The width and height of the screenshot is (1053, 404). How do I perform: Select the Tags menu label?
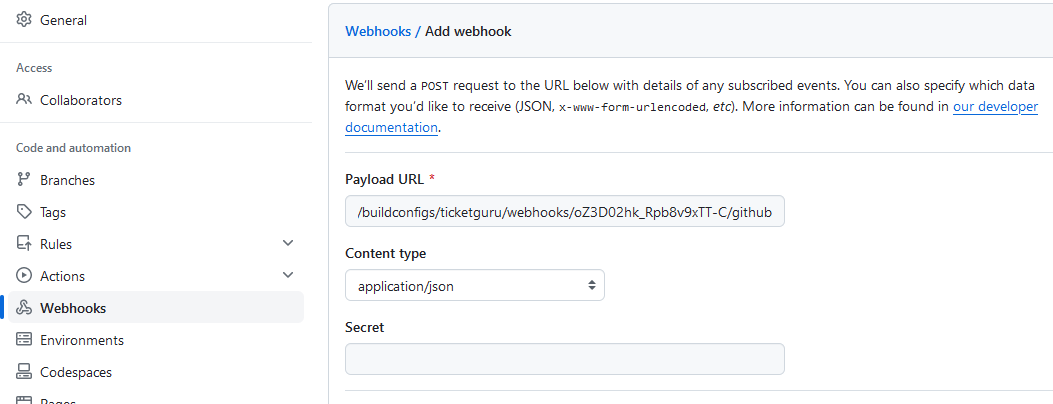(x=53, y=212)
